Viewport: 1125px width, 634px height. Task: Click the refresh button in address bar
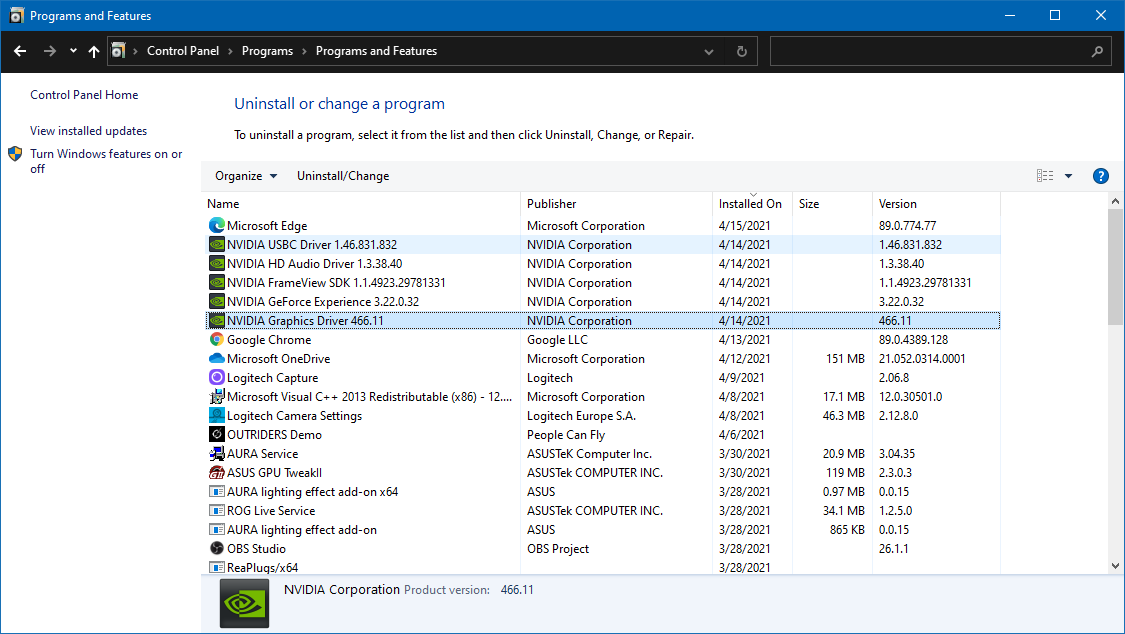pos(741,51)
